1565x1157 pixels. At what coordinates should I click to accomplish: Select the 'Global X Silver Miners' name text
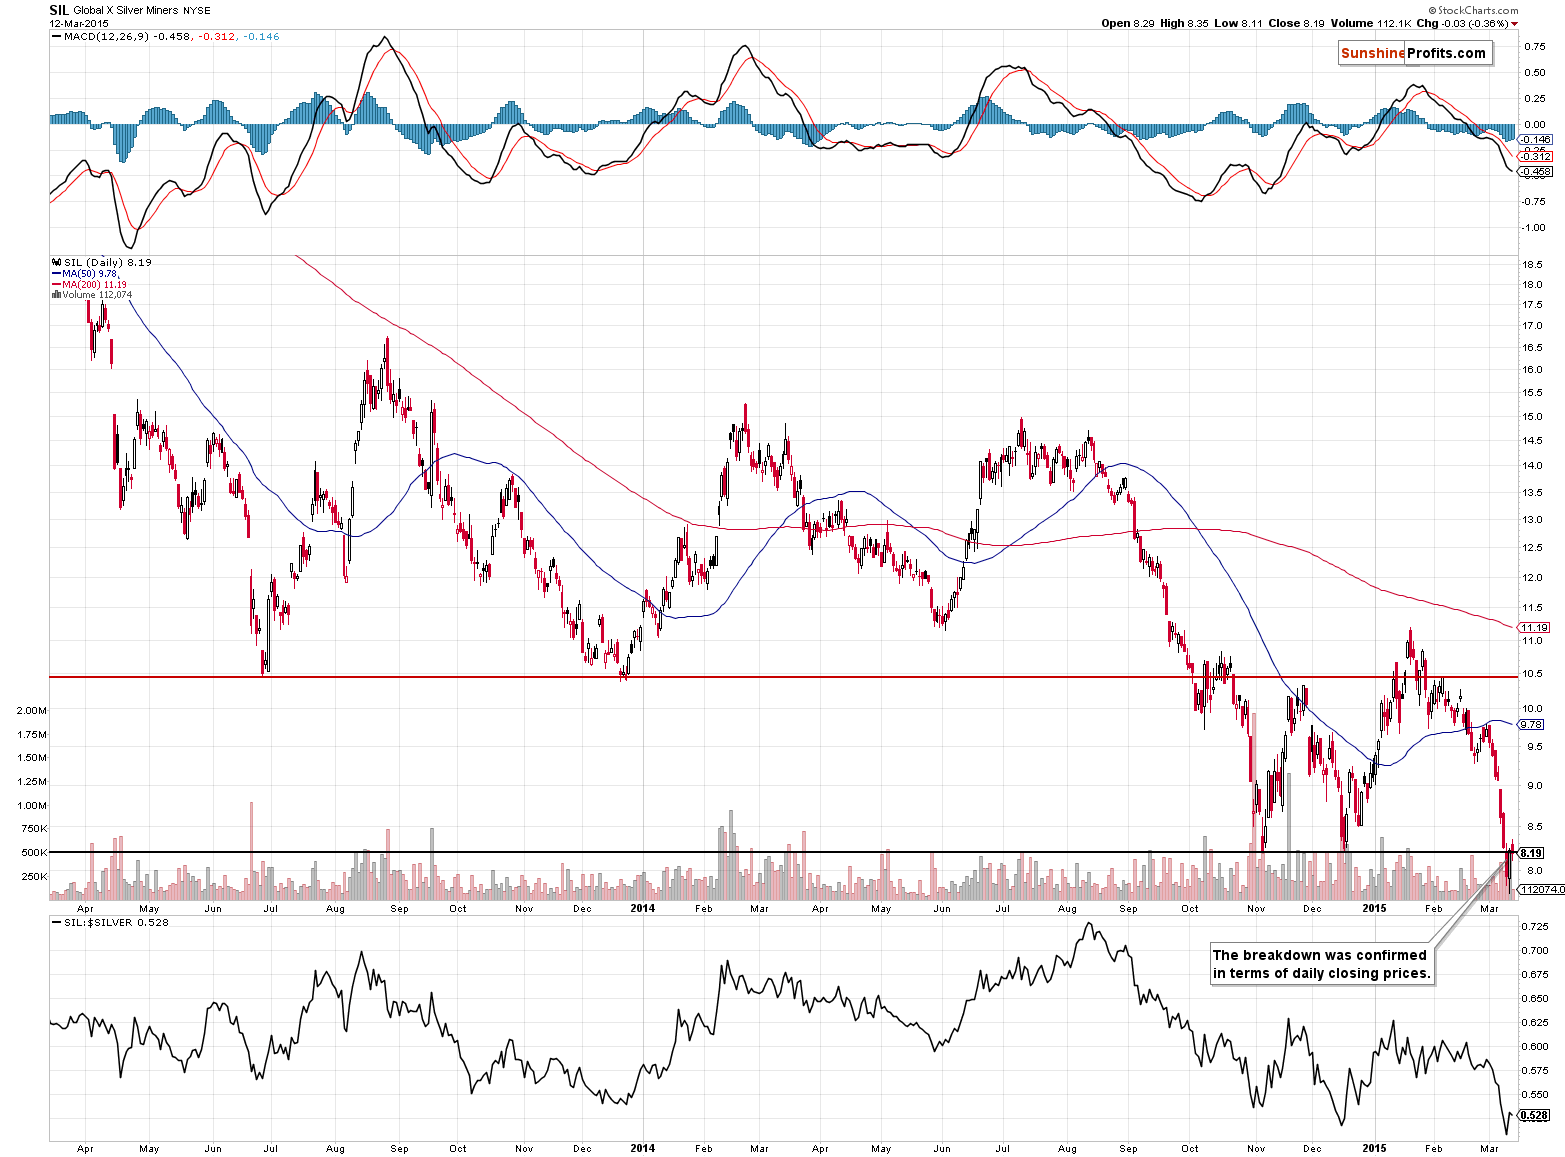pyautogui.click(x=127, y=11)
